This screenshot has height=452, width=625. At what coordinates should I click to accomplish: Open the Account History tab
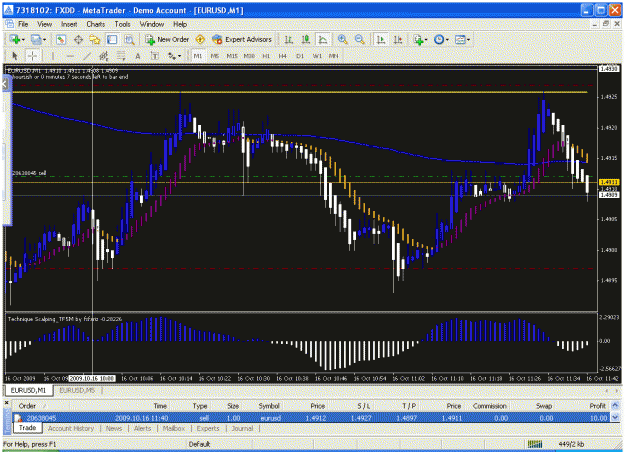click(x=71, y=428)
